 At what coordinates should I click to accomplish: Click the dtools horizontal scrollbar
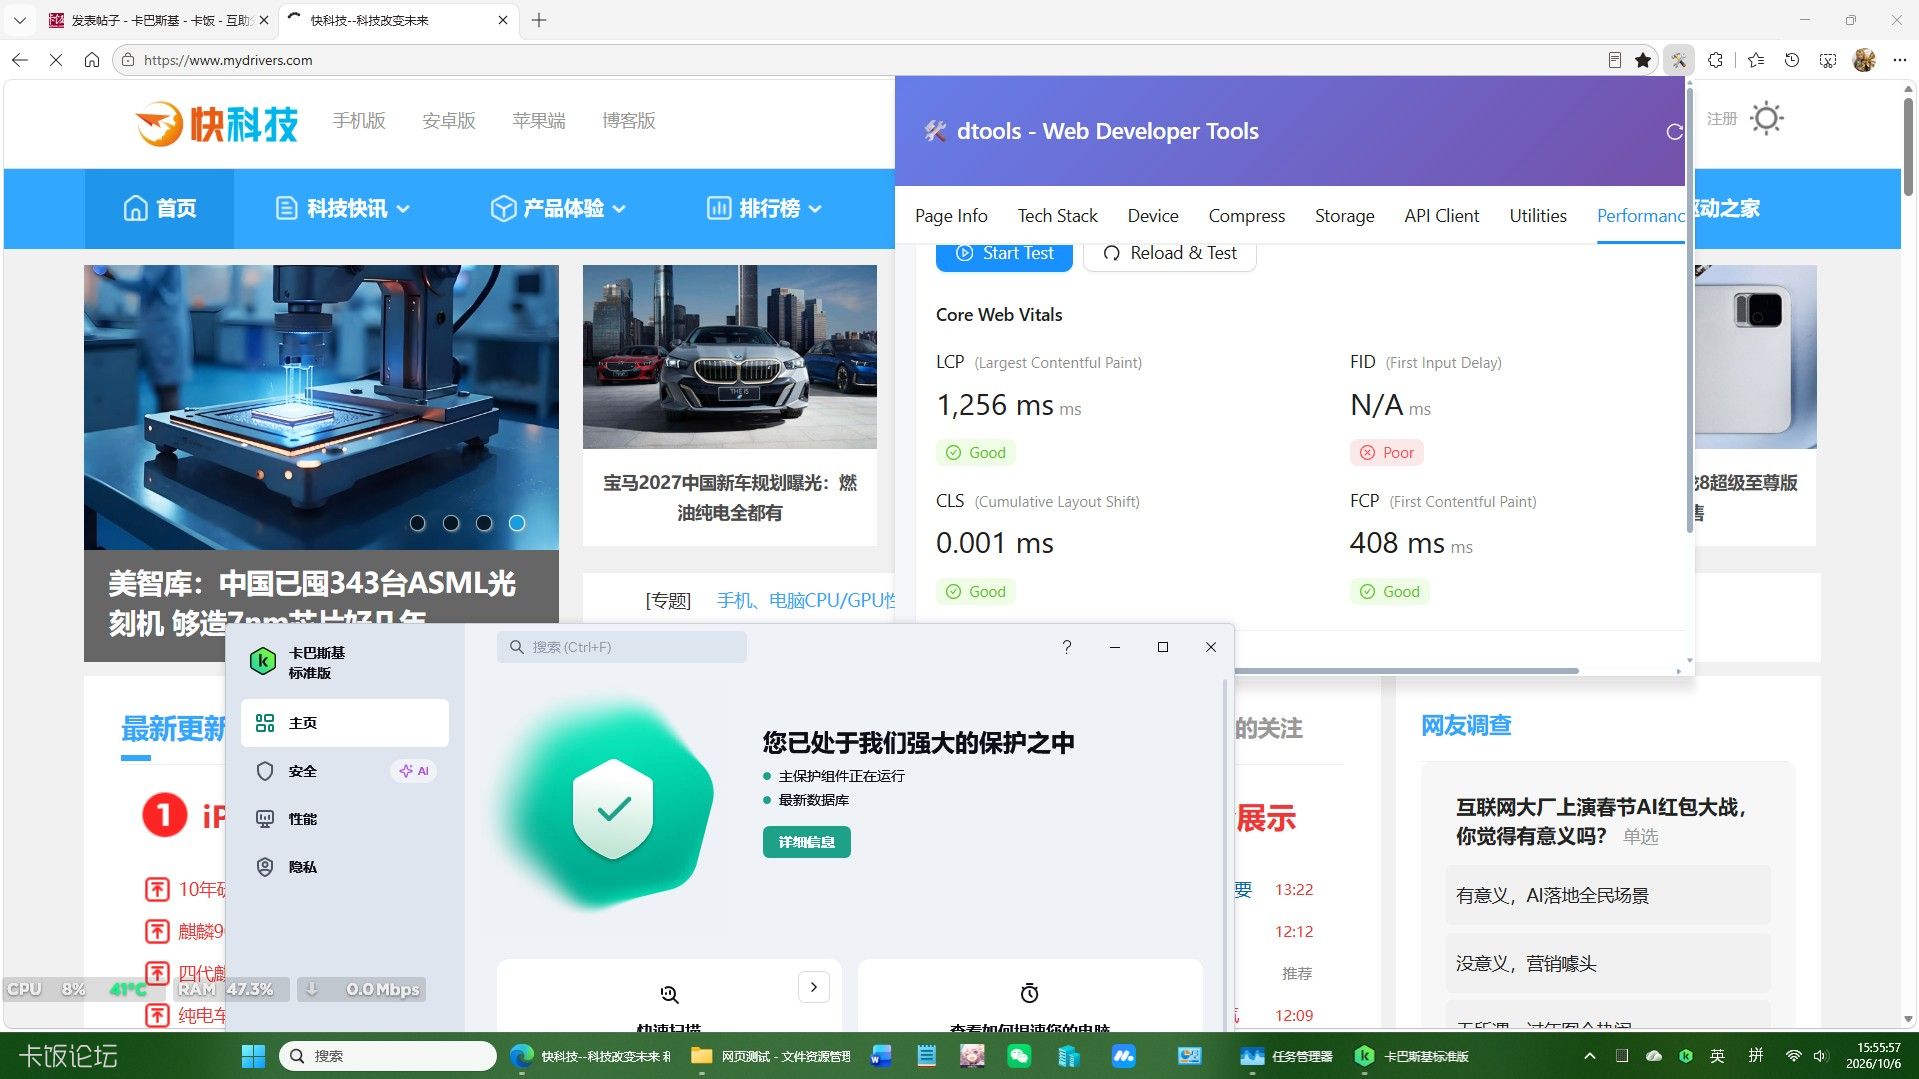(x=1406, y=670)
